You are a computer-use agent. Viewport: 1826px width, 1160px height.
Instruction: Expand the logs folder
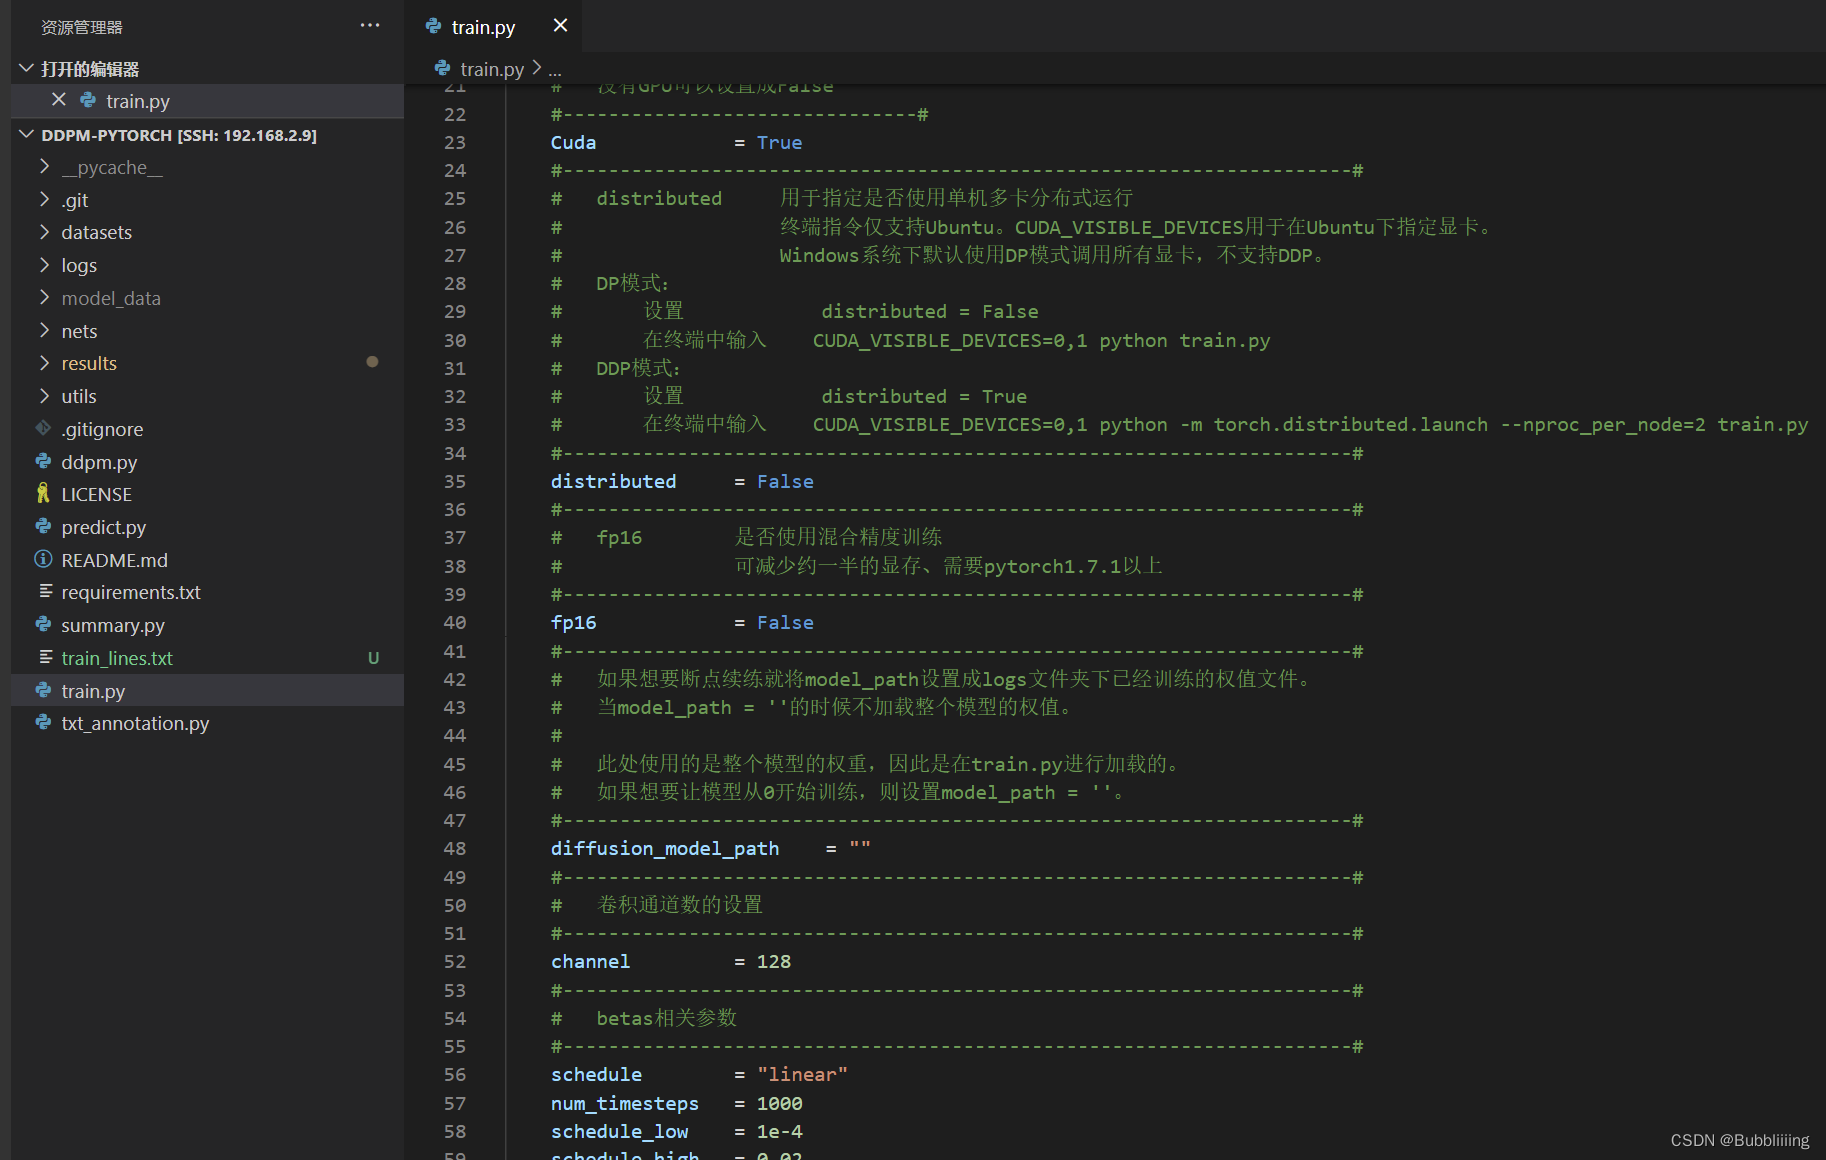44,265
